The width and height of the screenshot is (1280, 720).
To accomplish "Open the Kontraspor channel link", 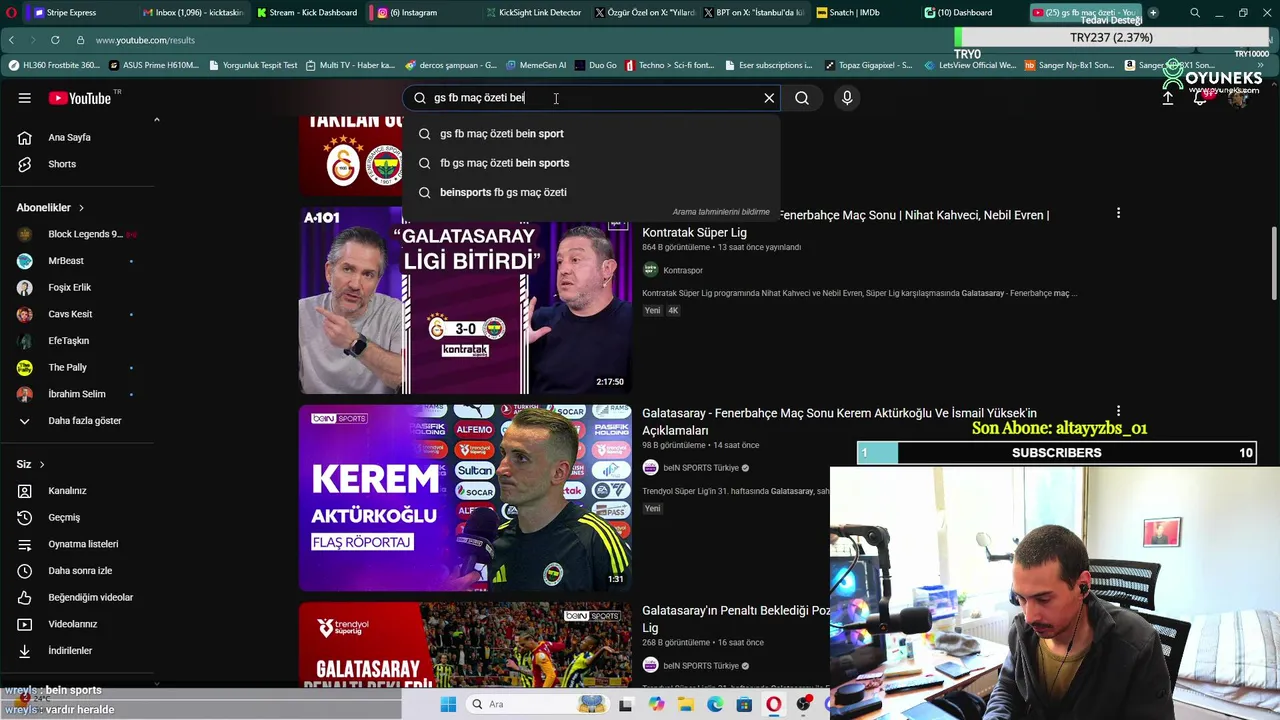I will [683, 270].
